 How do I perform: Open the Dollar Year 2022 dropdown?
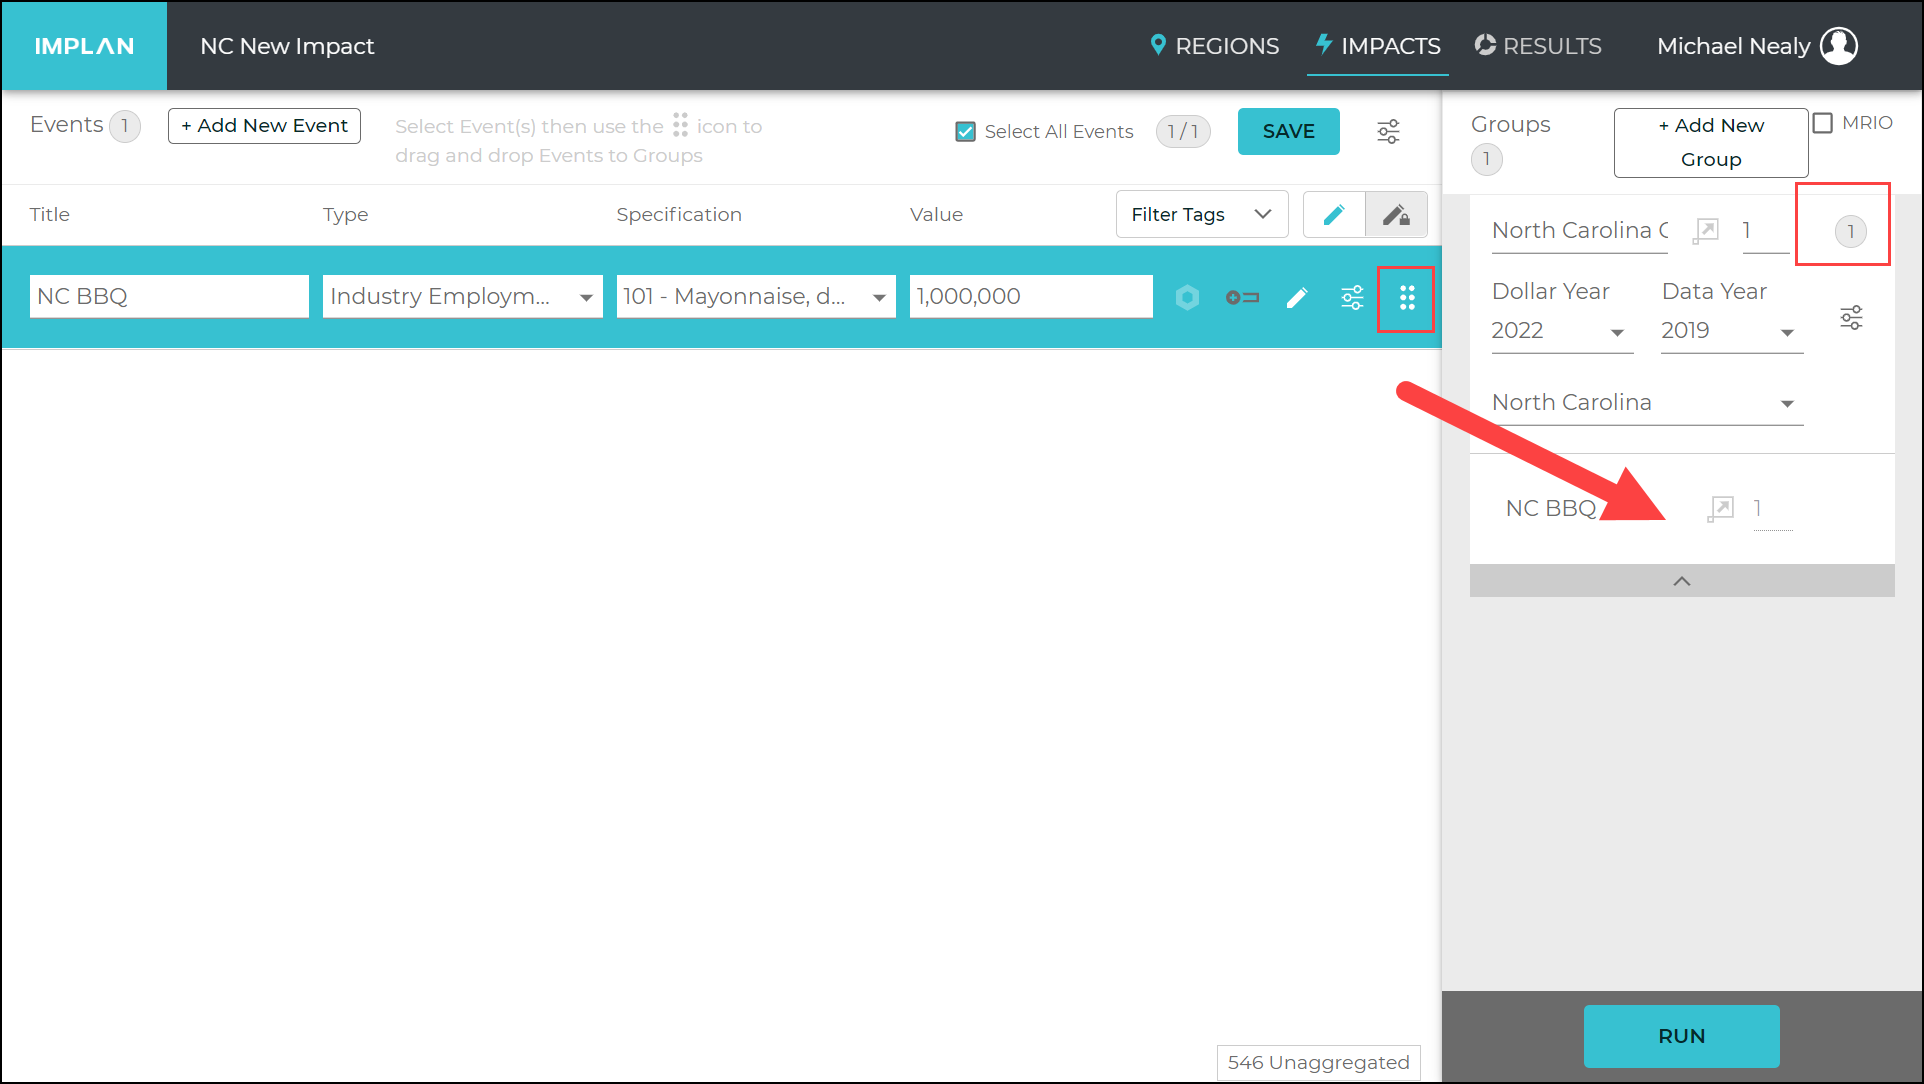1562,331
